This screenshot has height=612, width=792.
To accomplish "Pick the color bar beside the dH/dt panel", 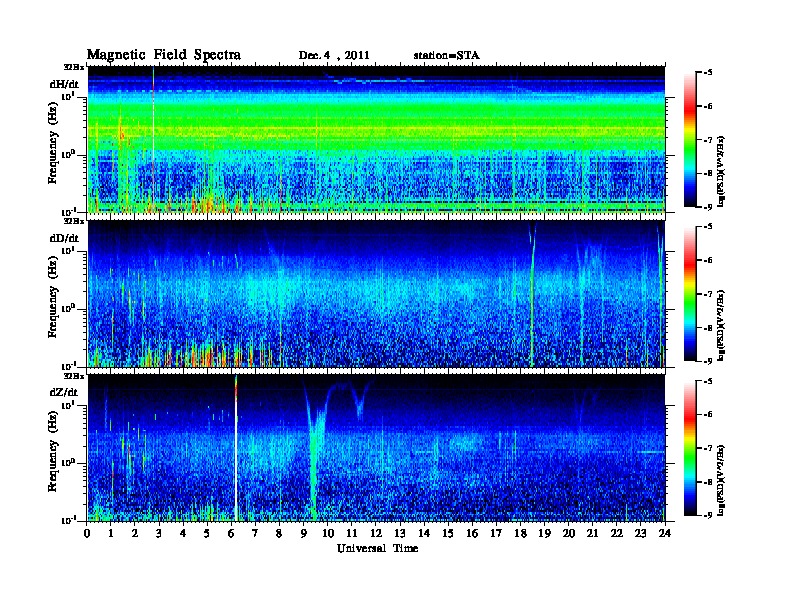I will pos(690,140).
